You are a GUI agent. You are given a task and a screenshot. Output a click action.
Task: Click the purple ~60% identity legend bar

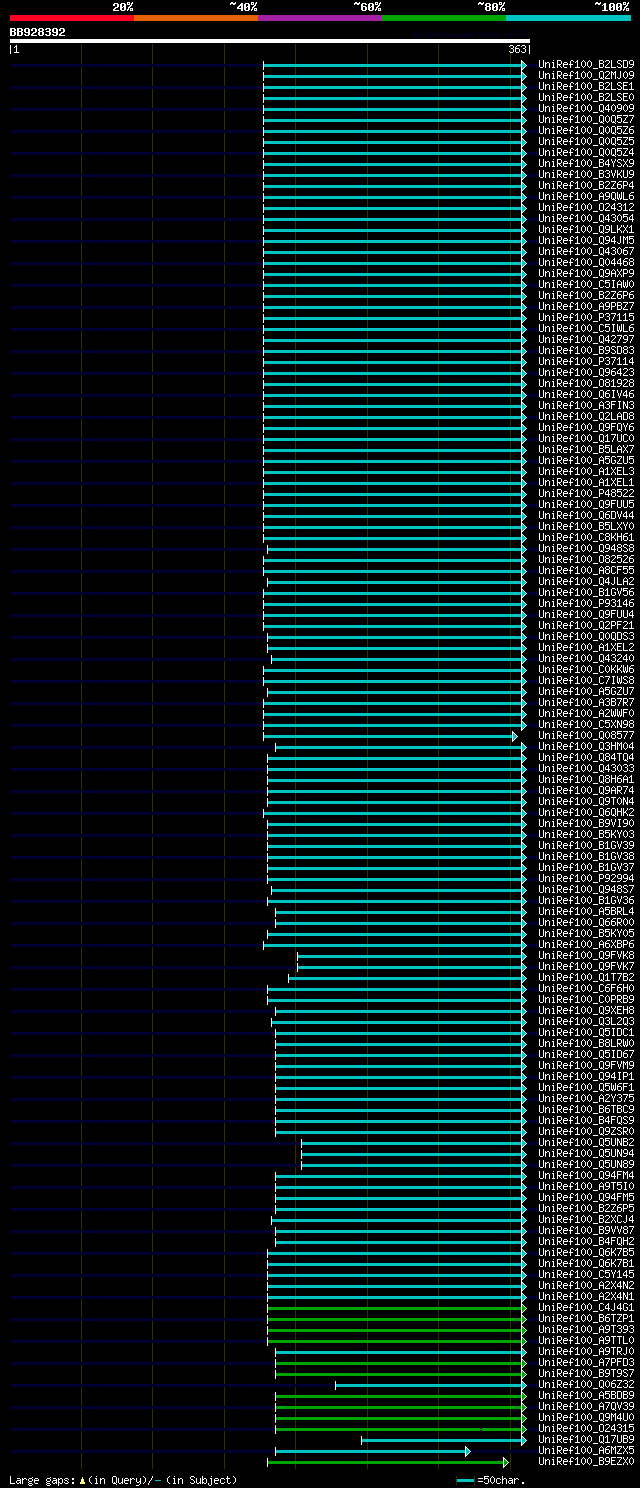(x=320, y=18)
